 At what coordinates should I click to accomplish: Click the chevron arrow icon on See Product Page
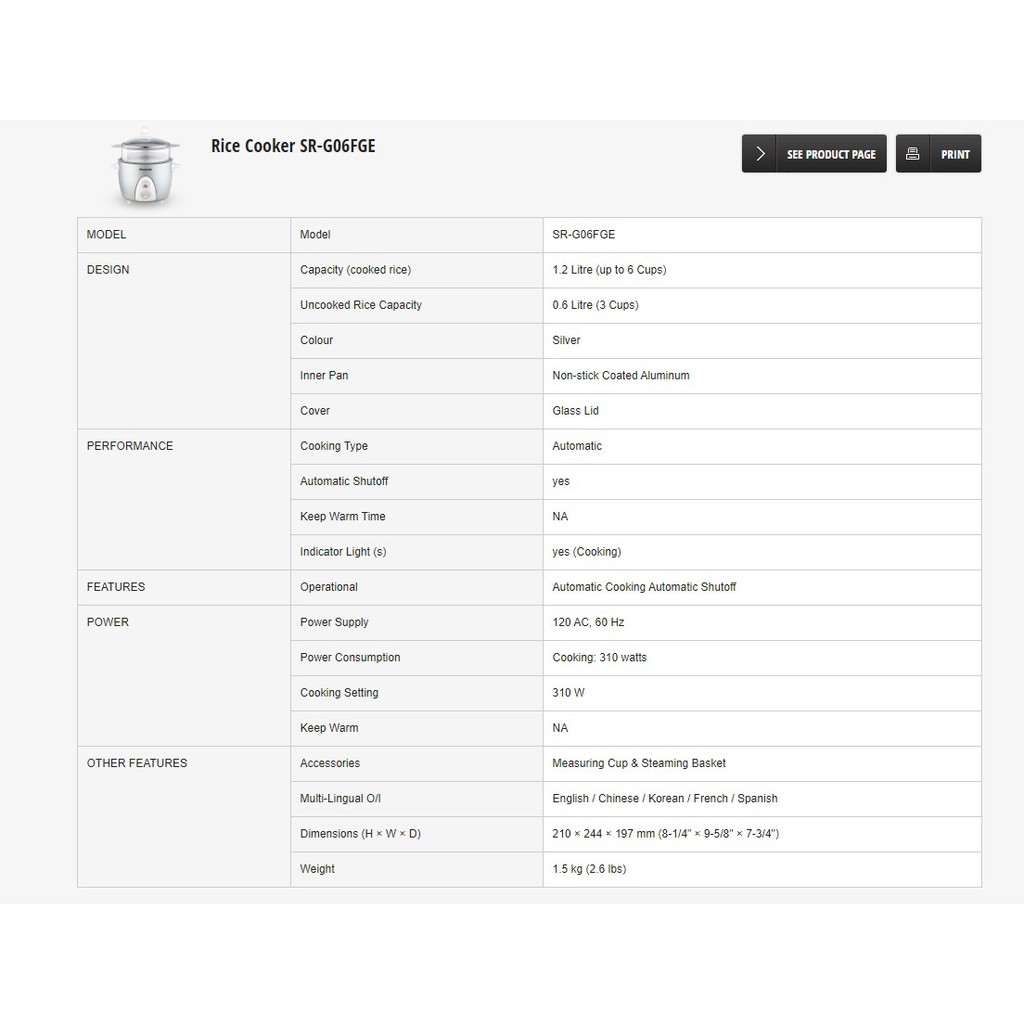click(x=760, y=154)
